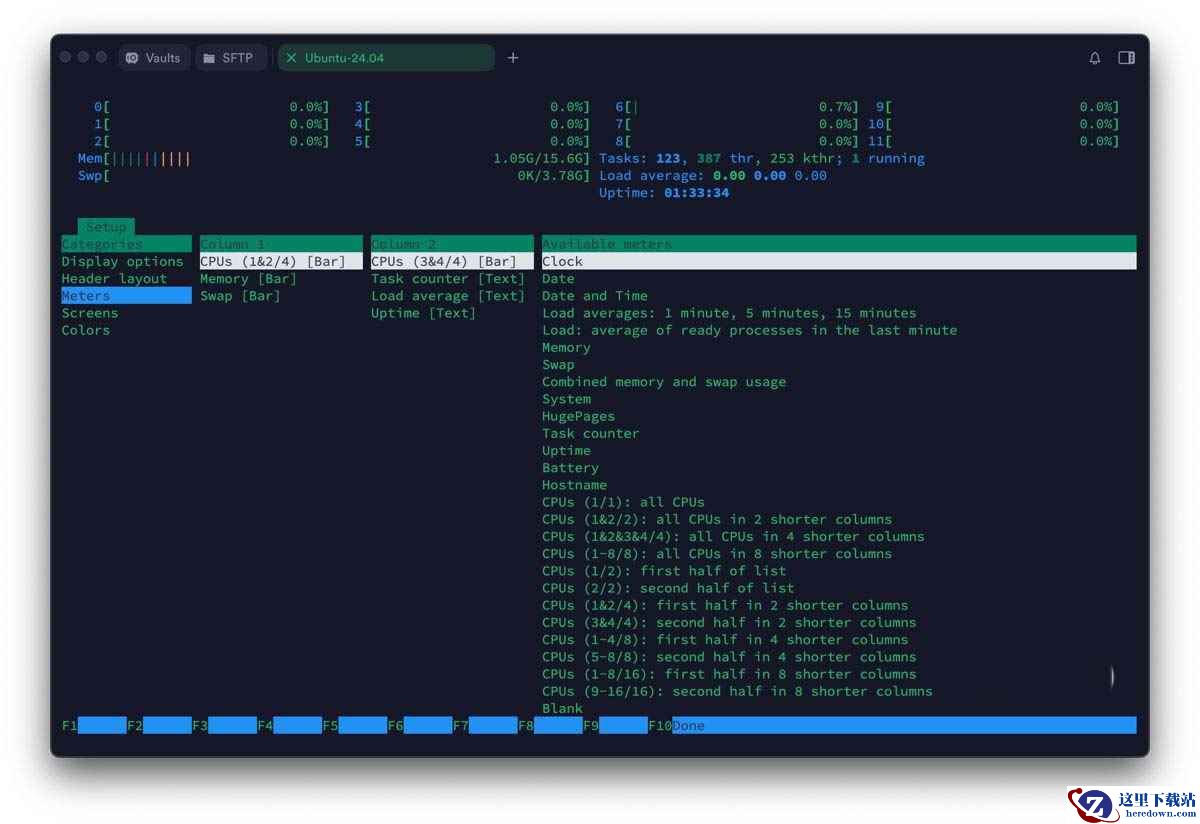The image size is (1200, 824).
Task: Select the highlighted Meters category
Action: pos(126,296)
